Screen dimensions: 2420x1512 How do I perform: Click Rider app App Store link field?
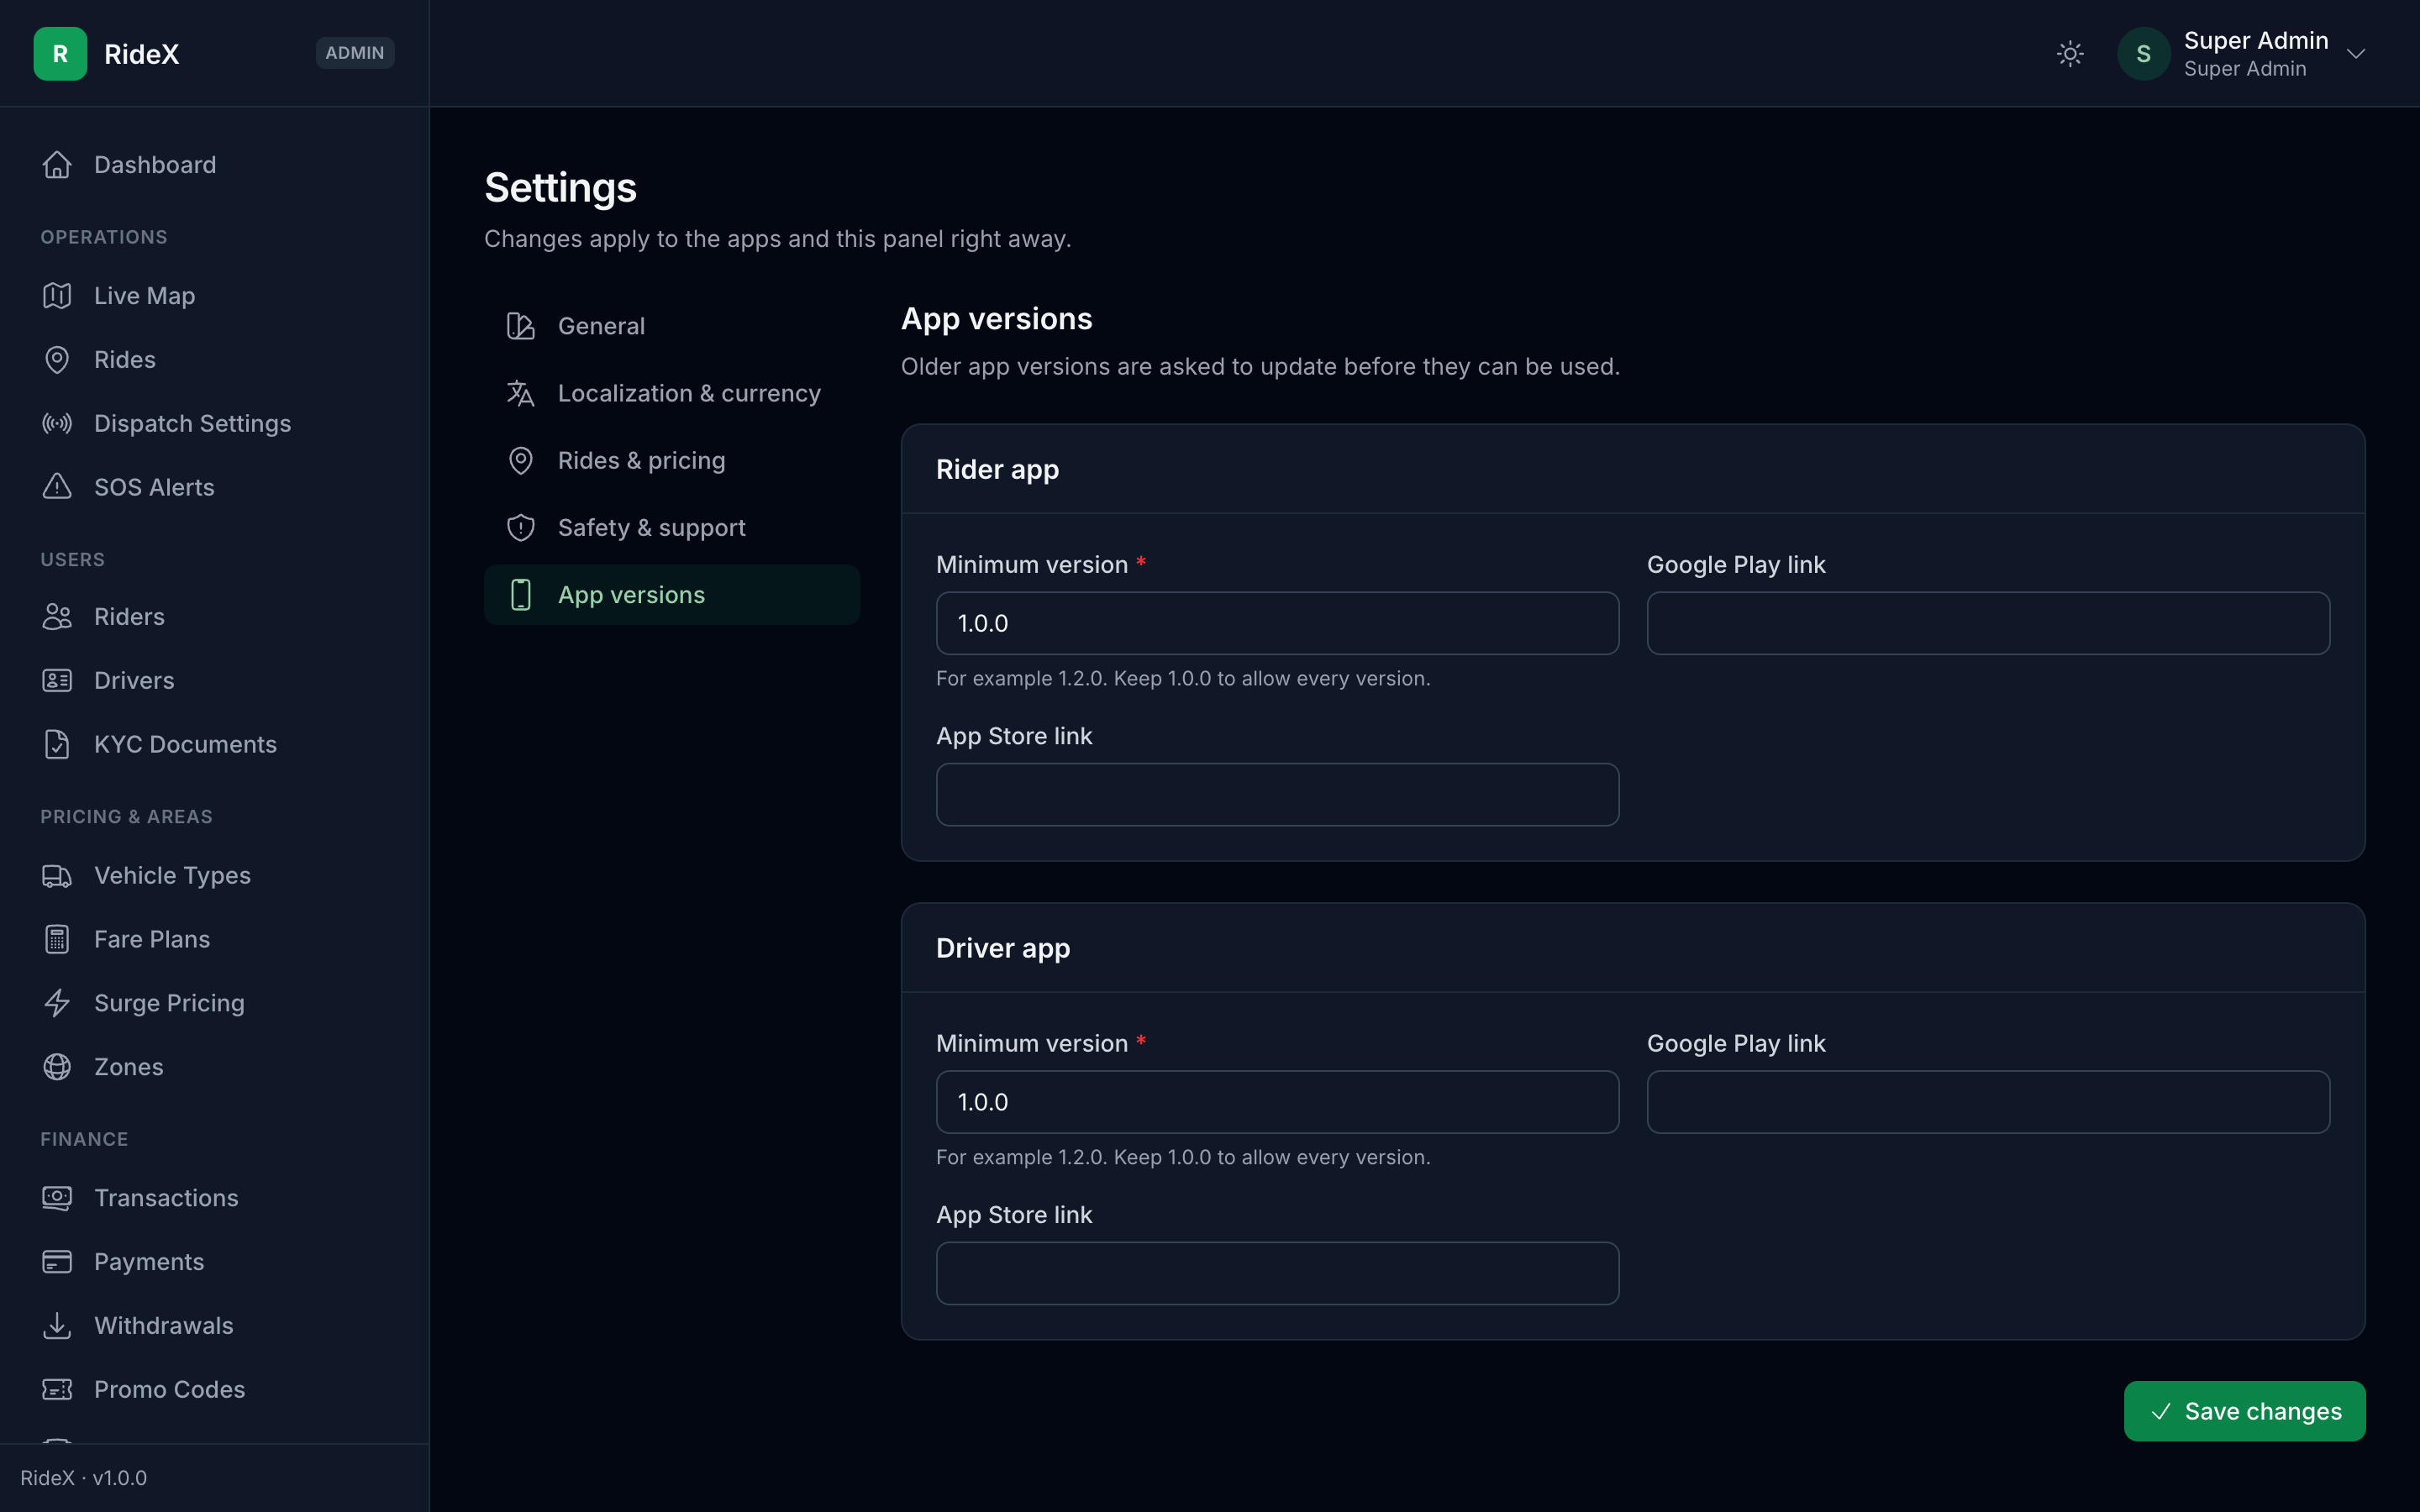(x=1277, y=795)
